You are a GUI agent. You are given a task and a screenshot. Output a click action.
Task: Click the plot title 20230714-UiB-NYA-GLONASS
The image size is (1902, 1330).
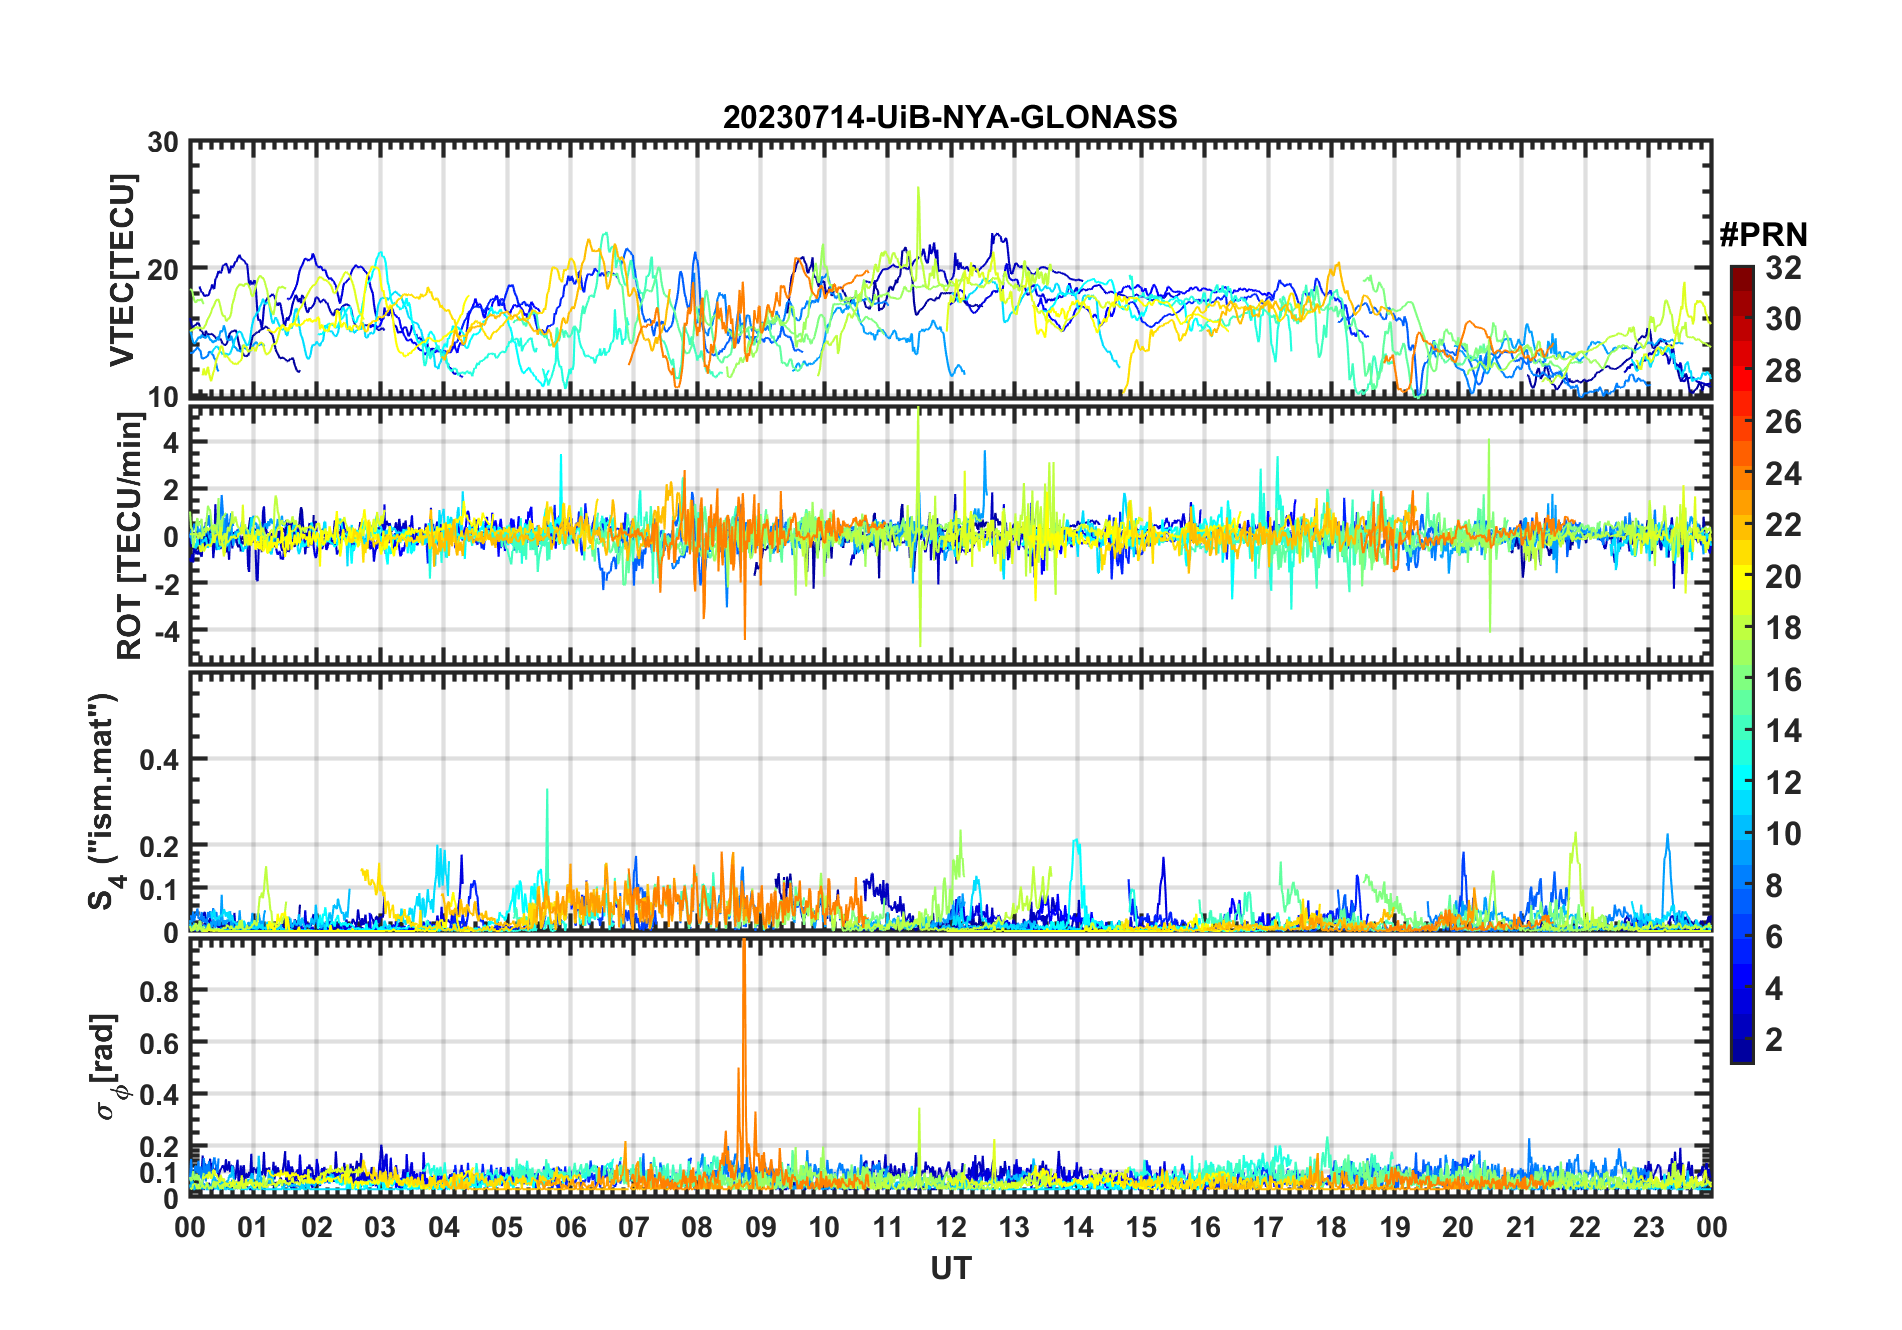[950, 117]
